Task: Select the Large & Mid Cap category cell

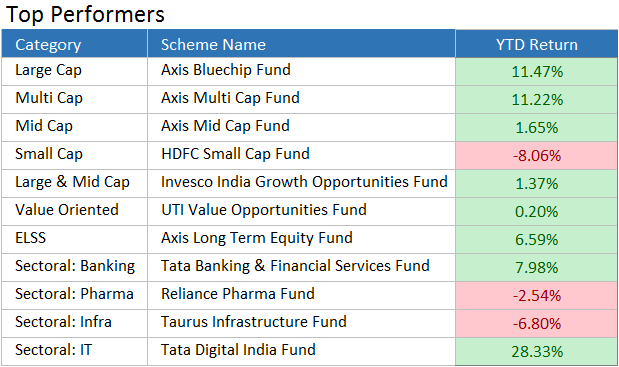Action: click(75, 184)
